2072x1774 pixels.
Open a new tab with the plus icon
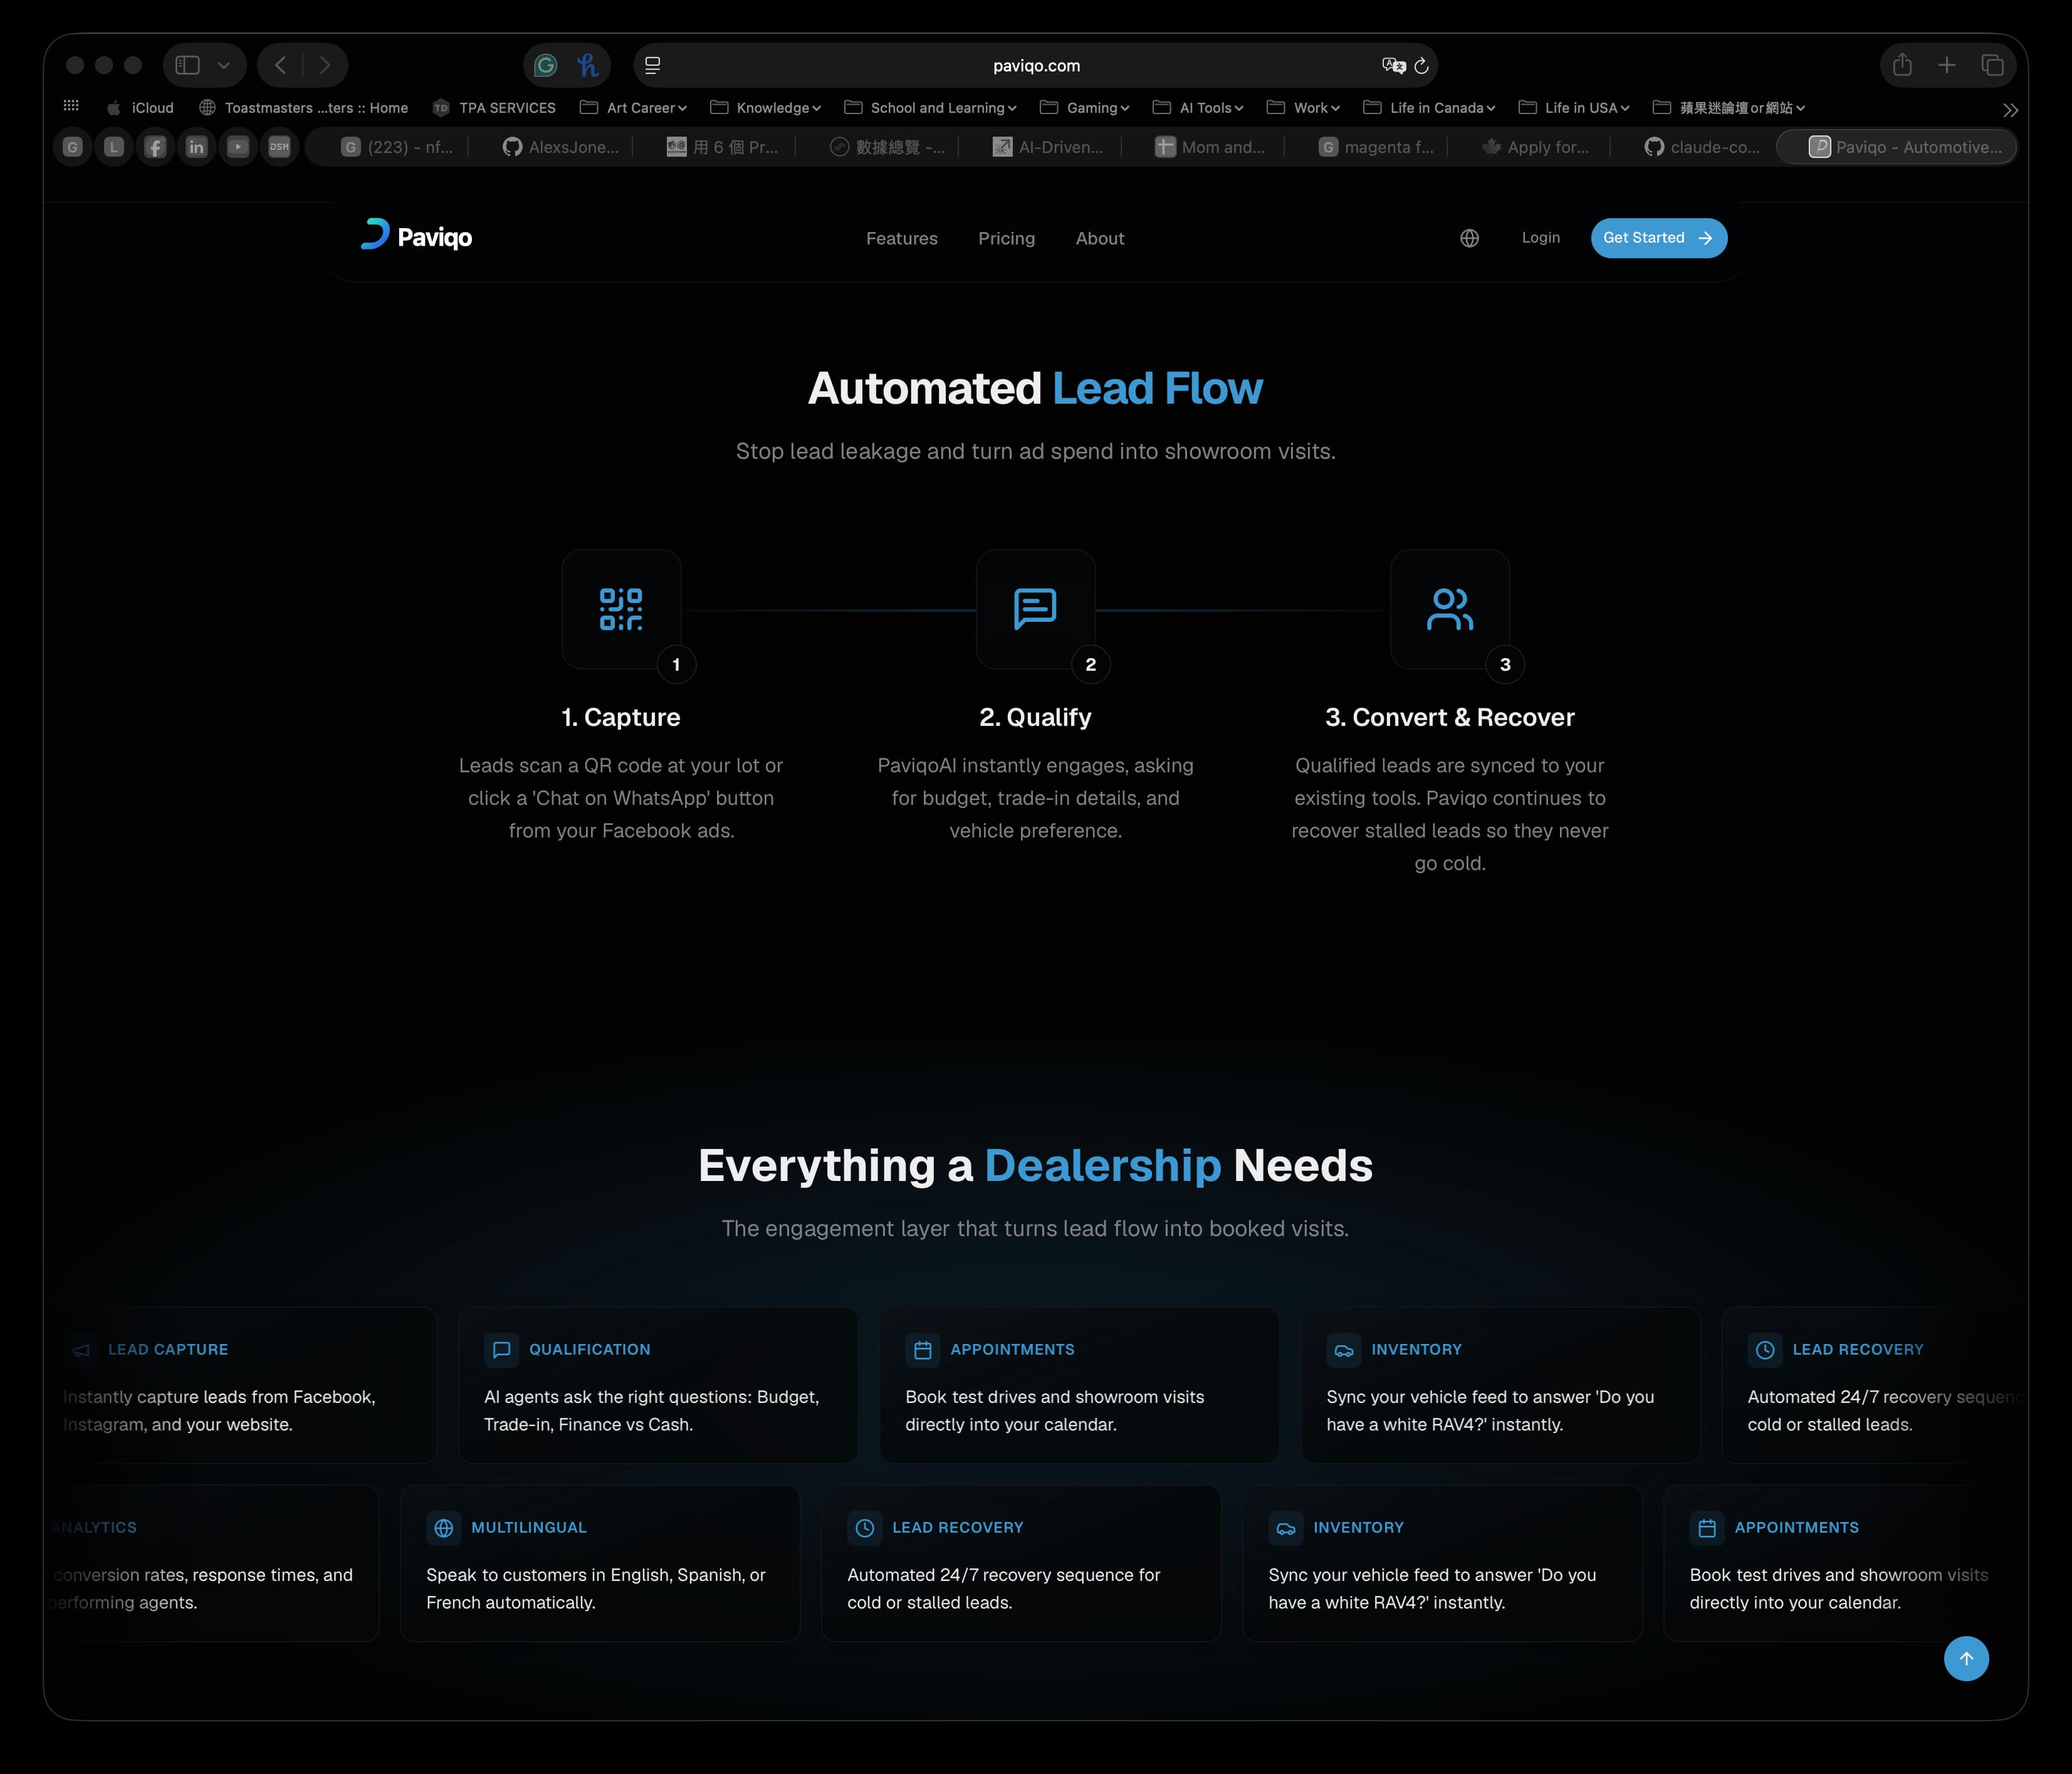pyautogui.click(x=1947, y=65)
